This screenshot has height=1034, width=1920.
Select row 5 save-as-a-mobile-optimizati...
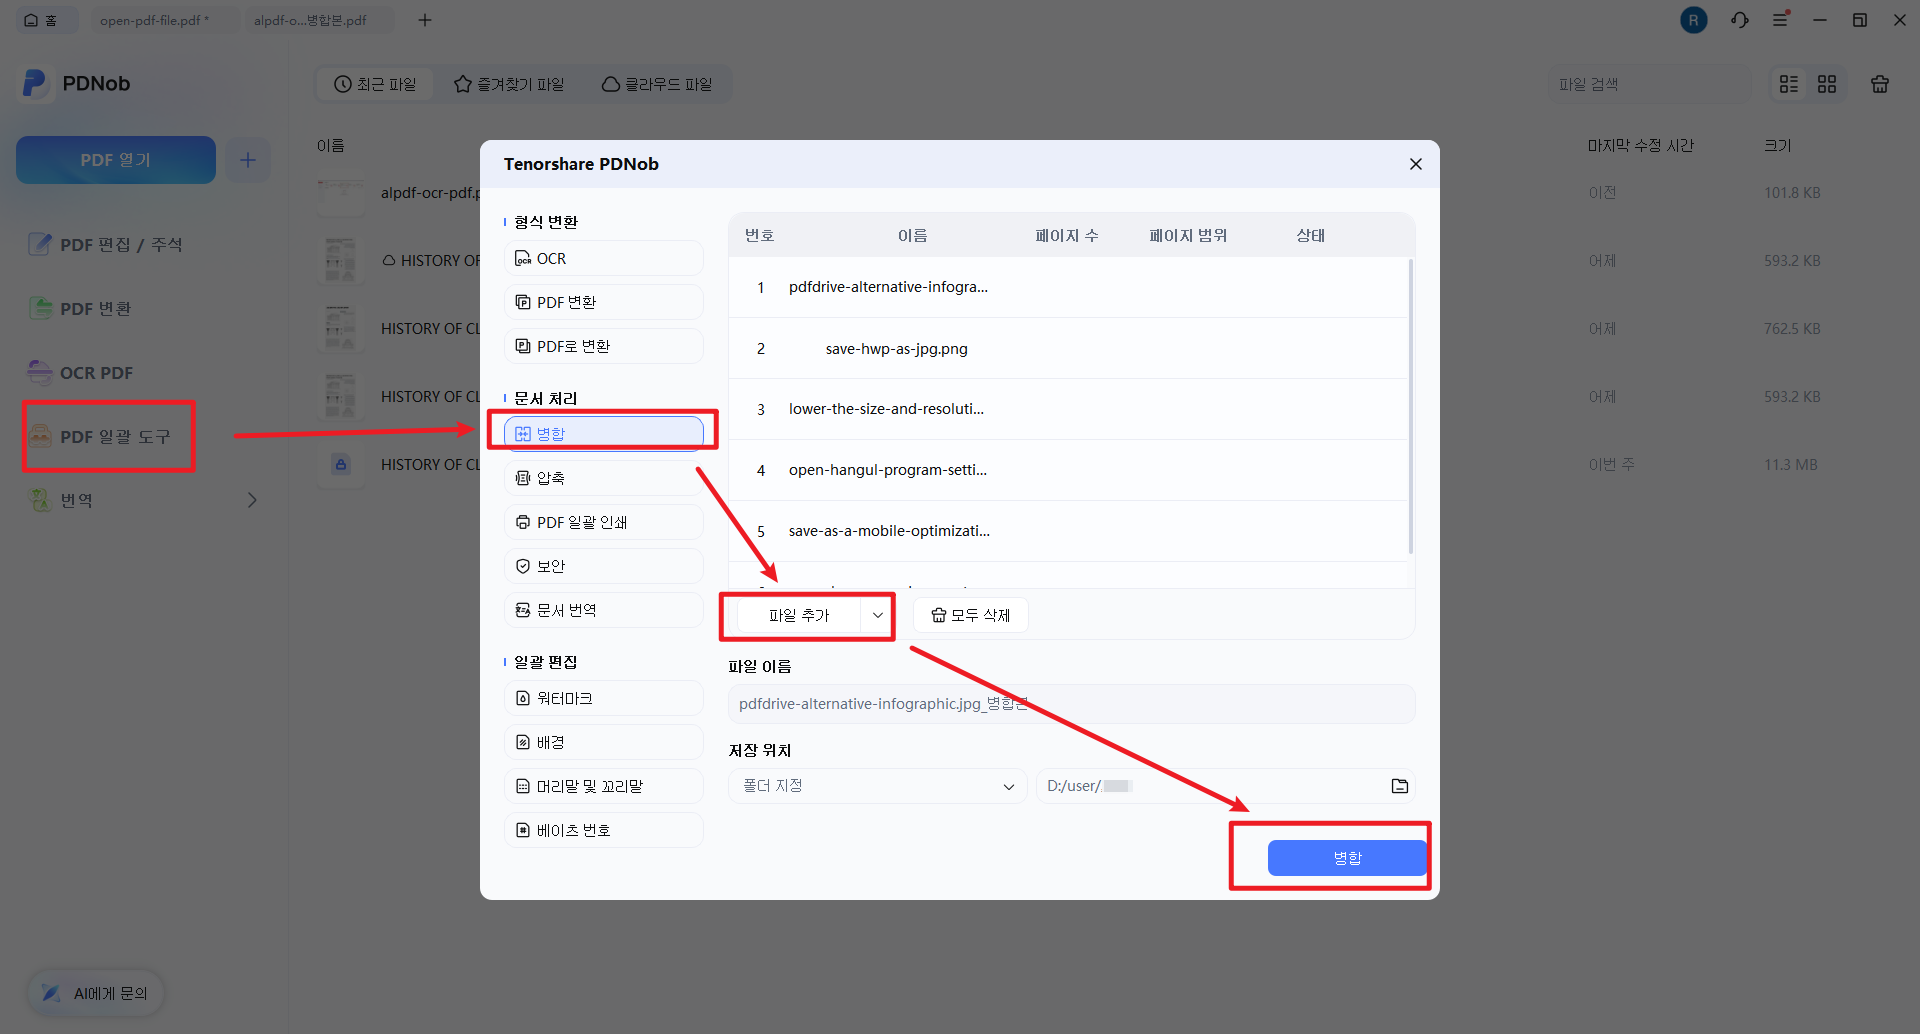click(1068, 531)
